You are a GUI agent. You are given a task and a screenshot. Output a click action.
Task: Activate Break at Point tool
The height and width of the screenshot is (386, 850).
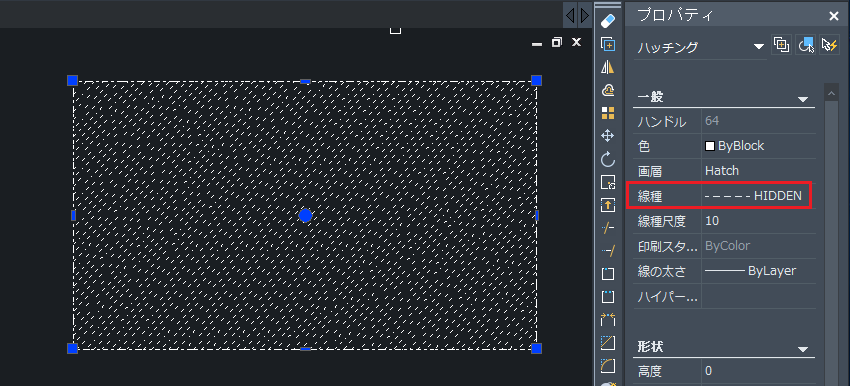point(608,274)
